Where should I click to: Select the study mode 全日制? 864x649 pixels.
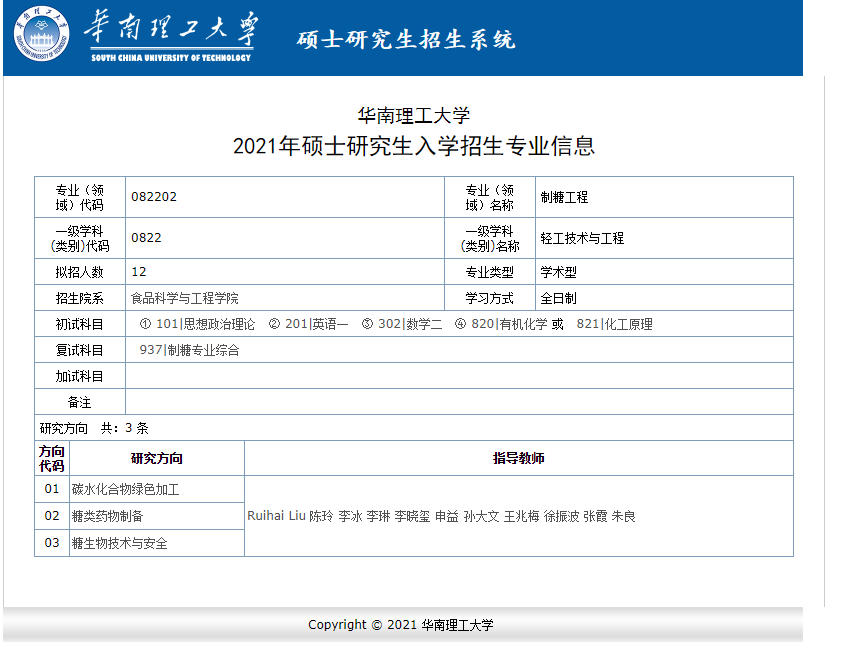[558, 298]
